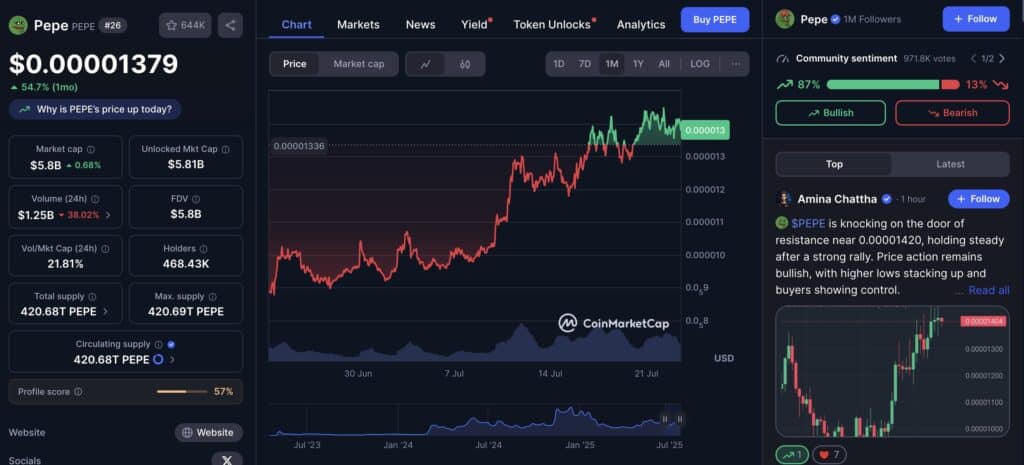Viewport: 1024px width, 465px height.
Task: Open the Website link button
Action: (208, 432)
